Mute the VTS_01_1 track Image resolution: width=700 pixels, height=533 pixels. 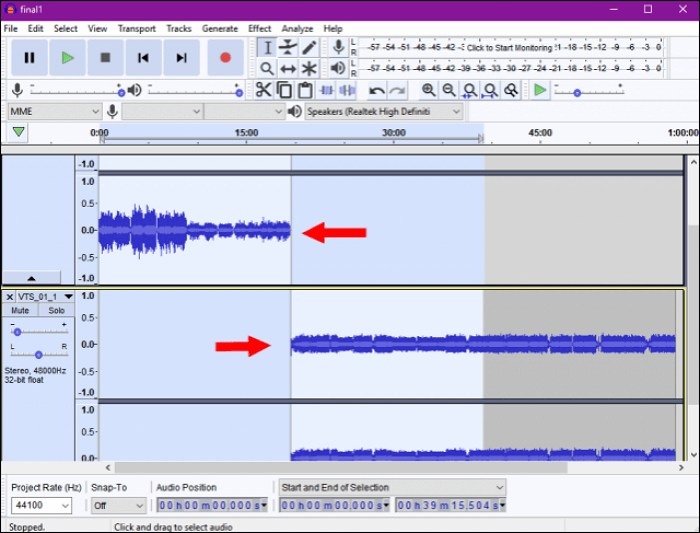pyautogui.click(x=20, y=311)
